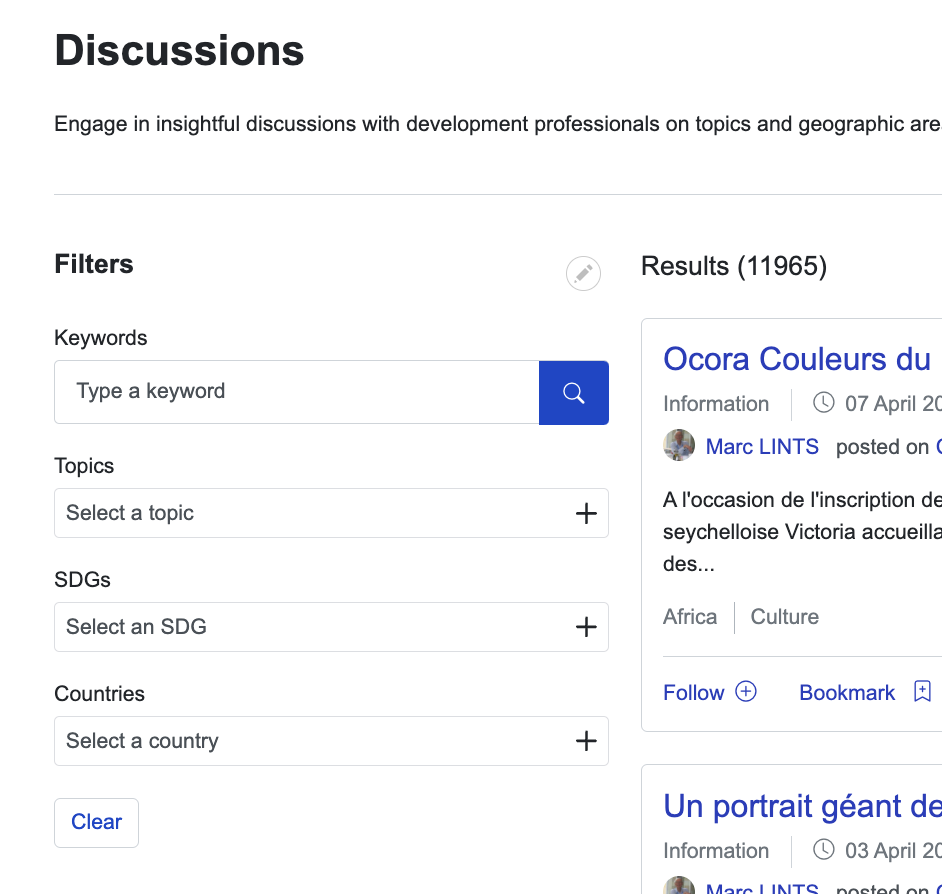Click the bookmark ribbon icon
Image resolution: width=942 pixels, height=894 pixels.
point(922,692)
